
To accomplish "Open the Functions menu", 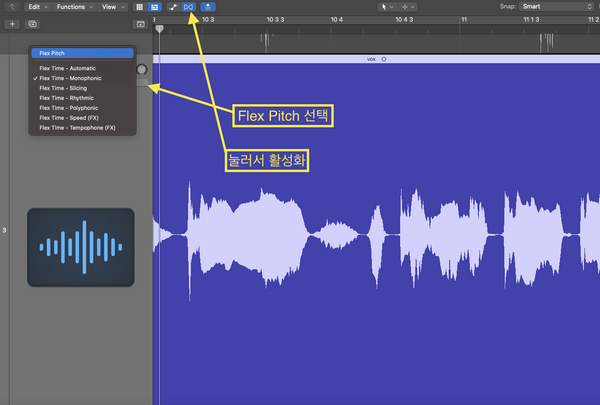I will [74, 6].
